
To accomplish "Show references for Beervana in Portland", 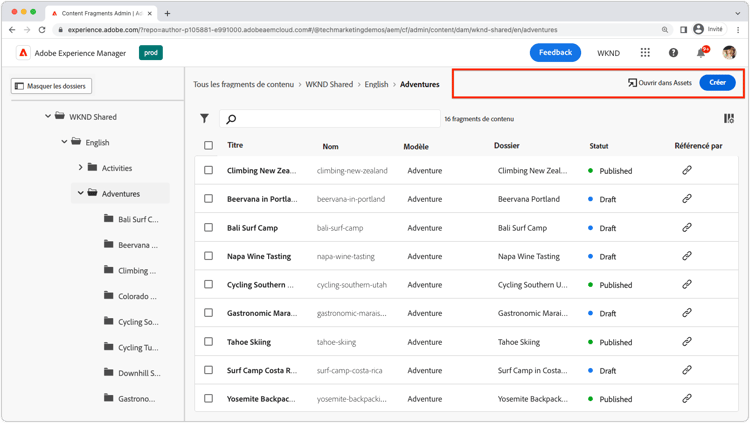I will pos(687,199).
